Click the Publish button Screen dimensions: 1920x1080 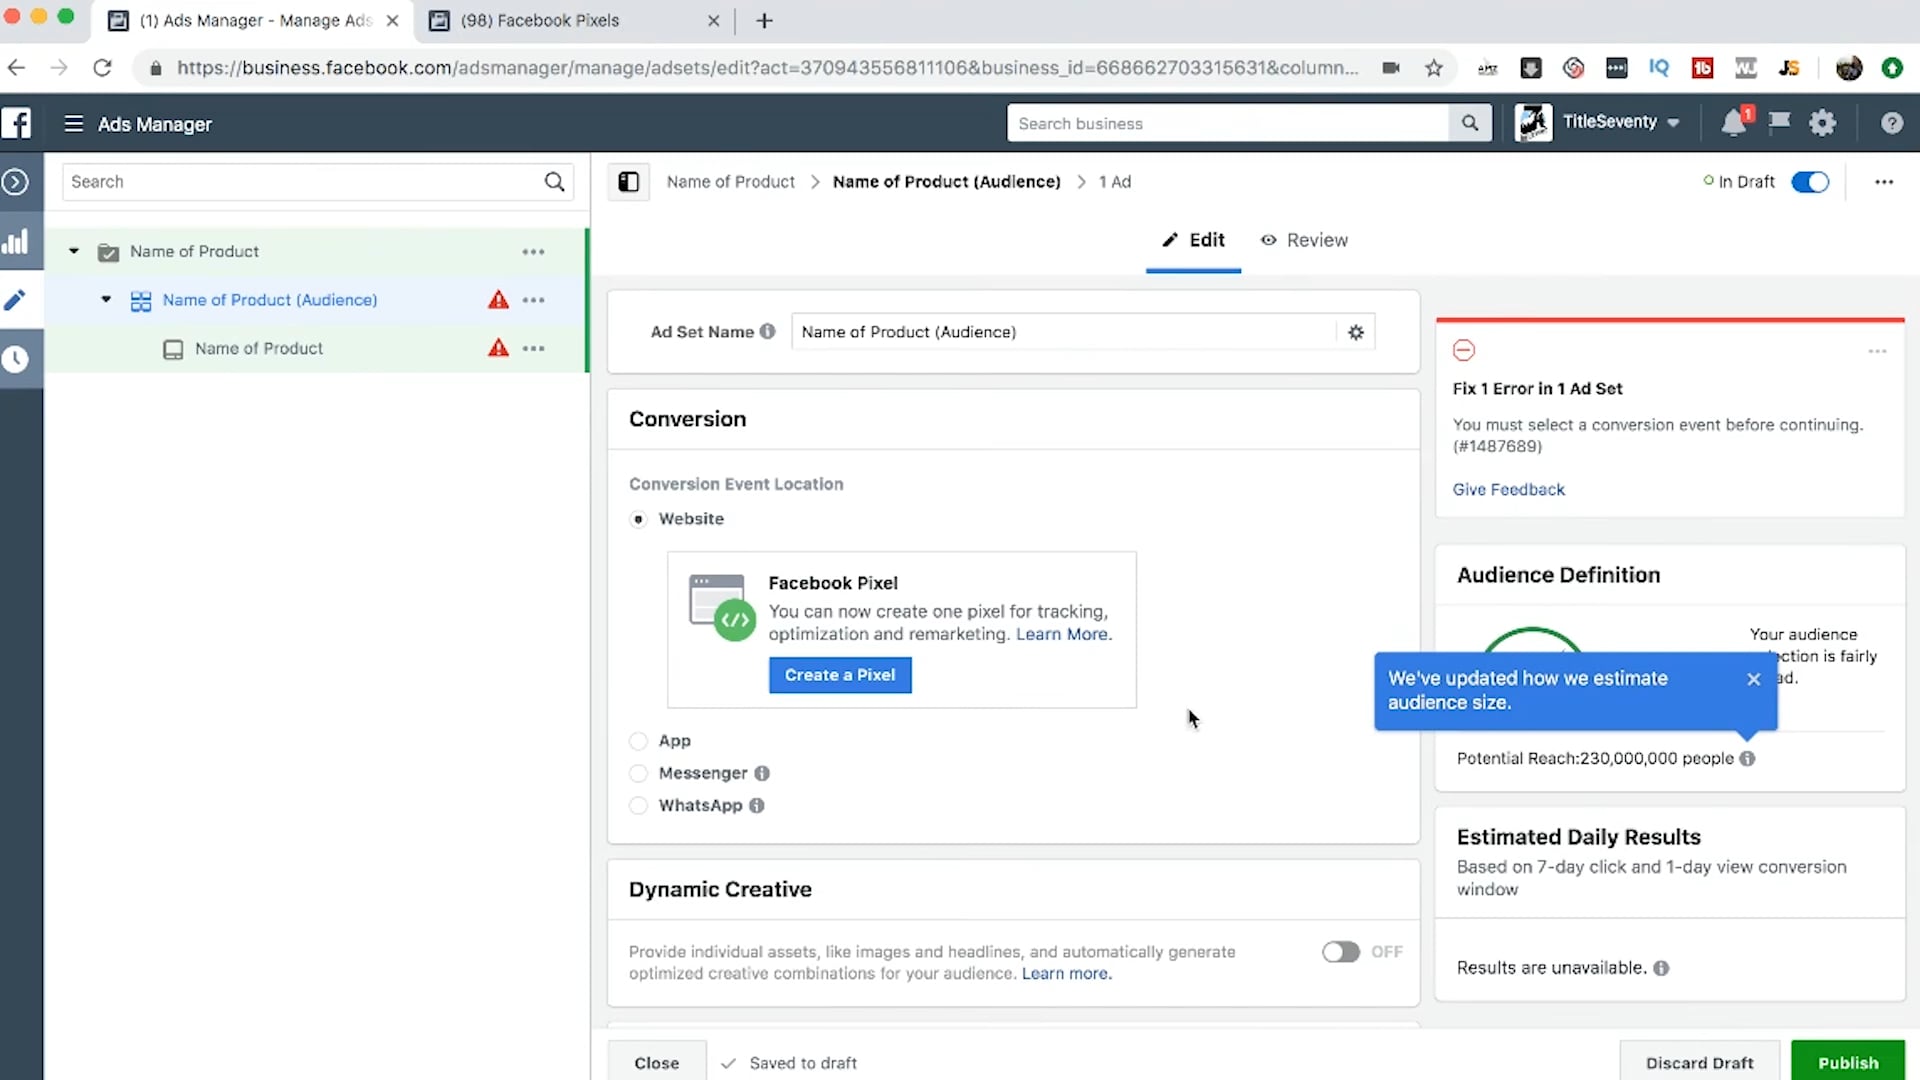1848,1062
